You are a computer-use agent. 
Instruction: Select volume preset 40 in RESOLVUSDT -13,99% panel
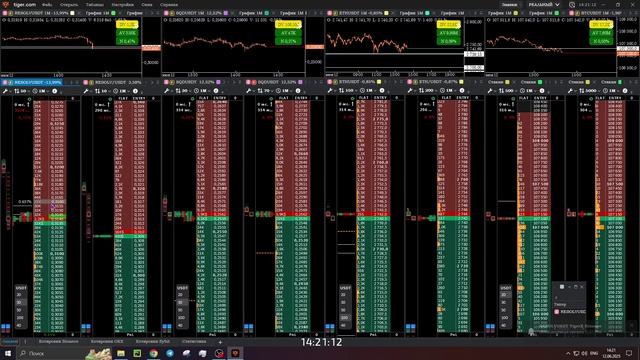tap(20, 325)
